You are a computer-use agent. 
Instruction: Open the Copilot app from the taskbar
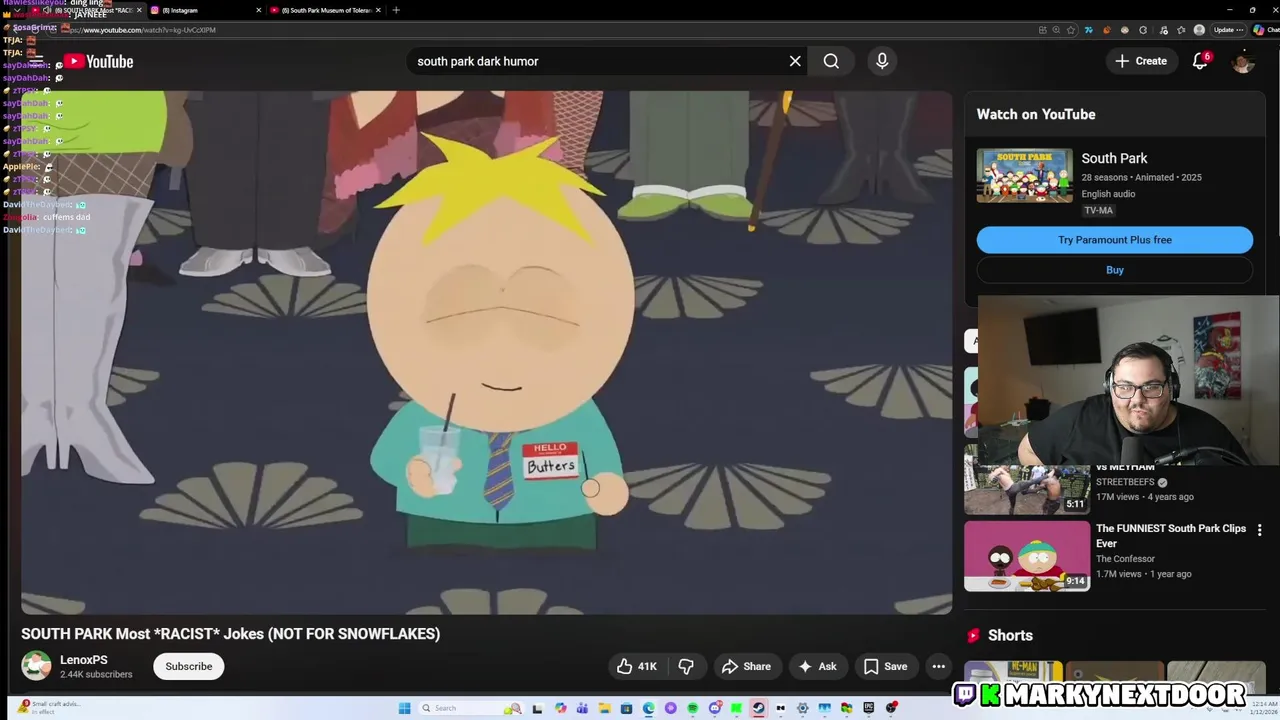[560, 708]
